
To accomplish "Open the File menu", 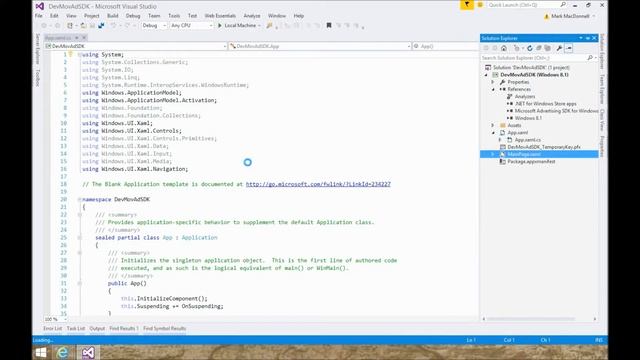I will (39, 16).
